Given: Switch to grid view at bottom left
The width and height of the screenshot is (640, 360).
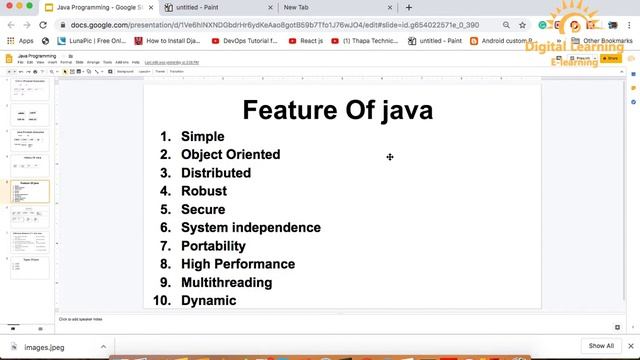Looking at the screenshot, I should (40, 329).
